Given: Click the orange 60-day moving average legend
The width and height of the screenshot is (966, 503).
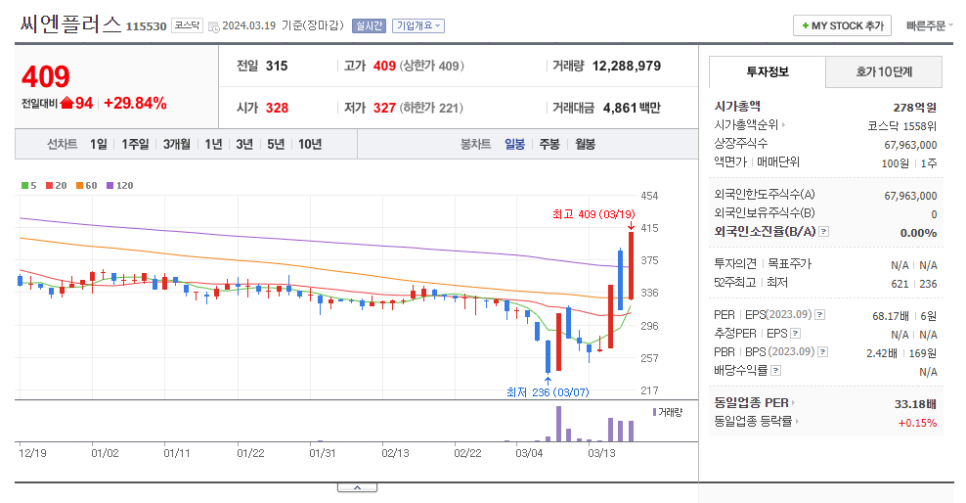Looking at the screenshot, I should click(x=87, y=186).
